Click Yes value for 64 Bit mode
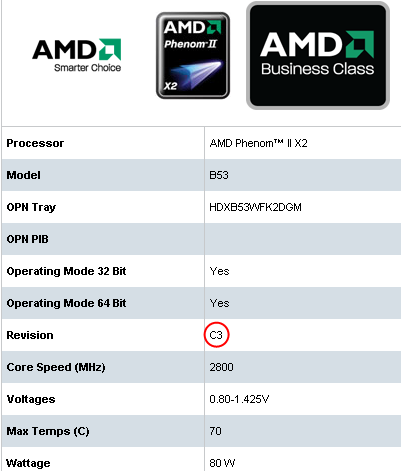The height and width of the screenshot is (471, 401). [219, 303]
